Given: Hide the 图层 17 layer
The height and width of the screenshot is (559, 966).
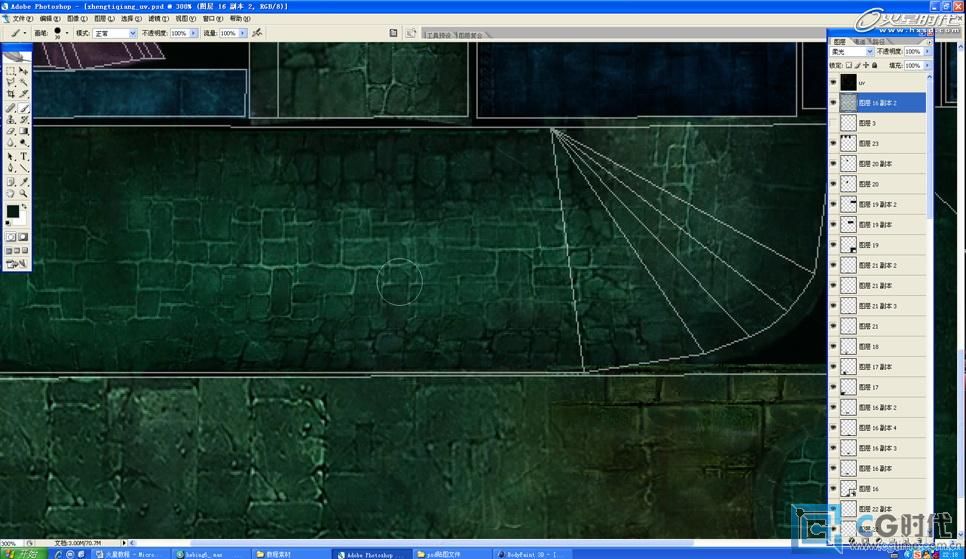Looking at the screenshot, I should tap(834, 388).
